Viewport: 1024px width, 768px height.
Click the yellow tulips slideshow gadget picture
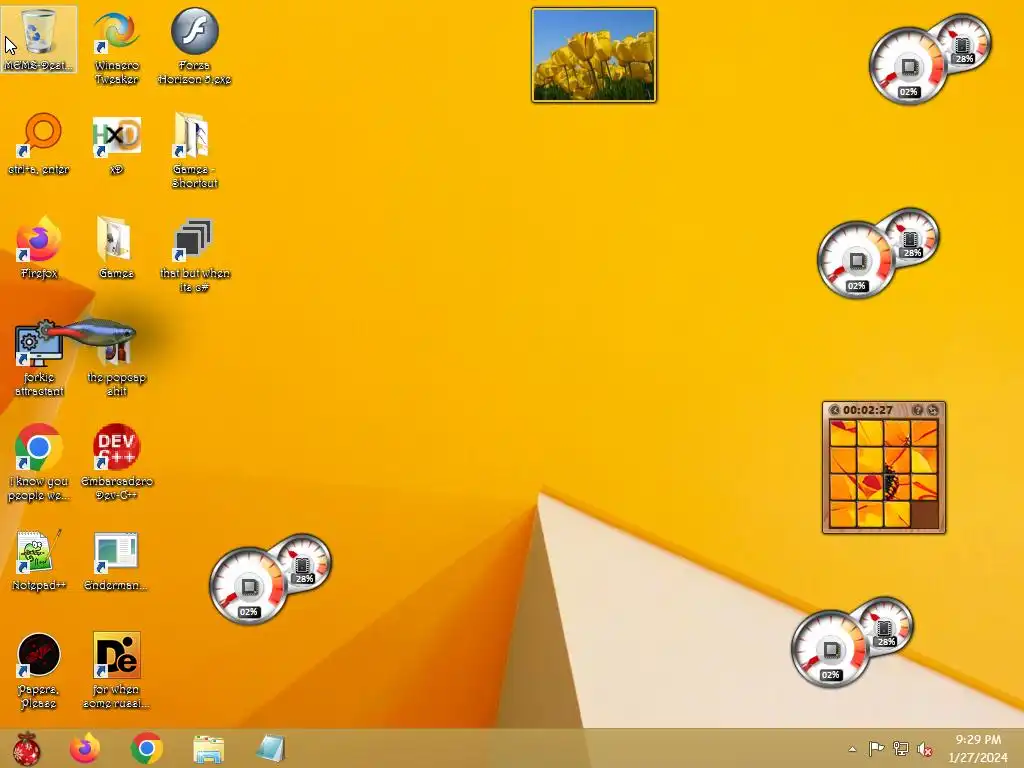[594, 55]
